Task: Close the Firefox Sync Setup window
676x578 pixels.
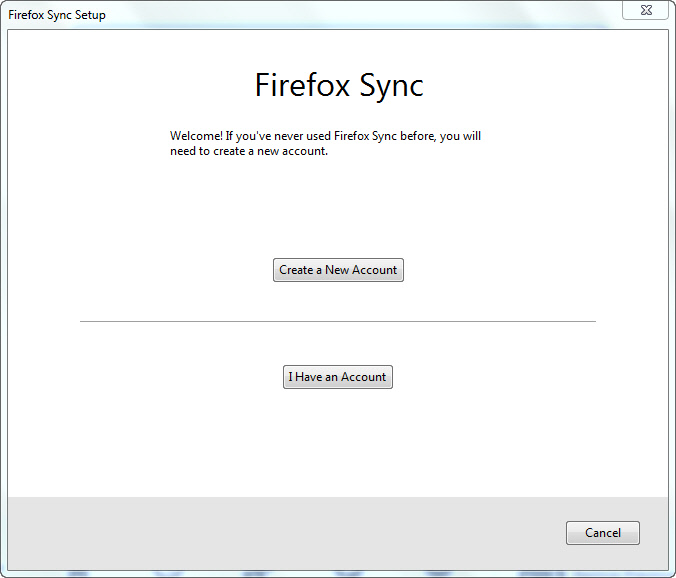Action: [645, 10]
